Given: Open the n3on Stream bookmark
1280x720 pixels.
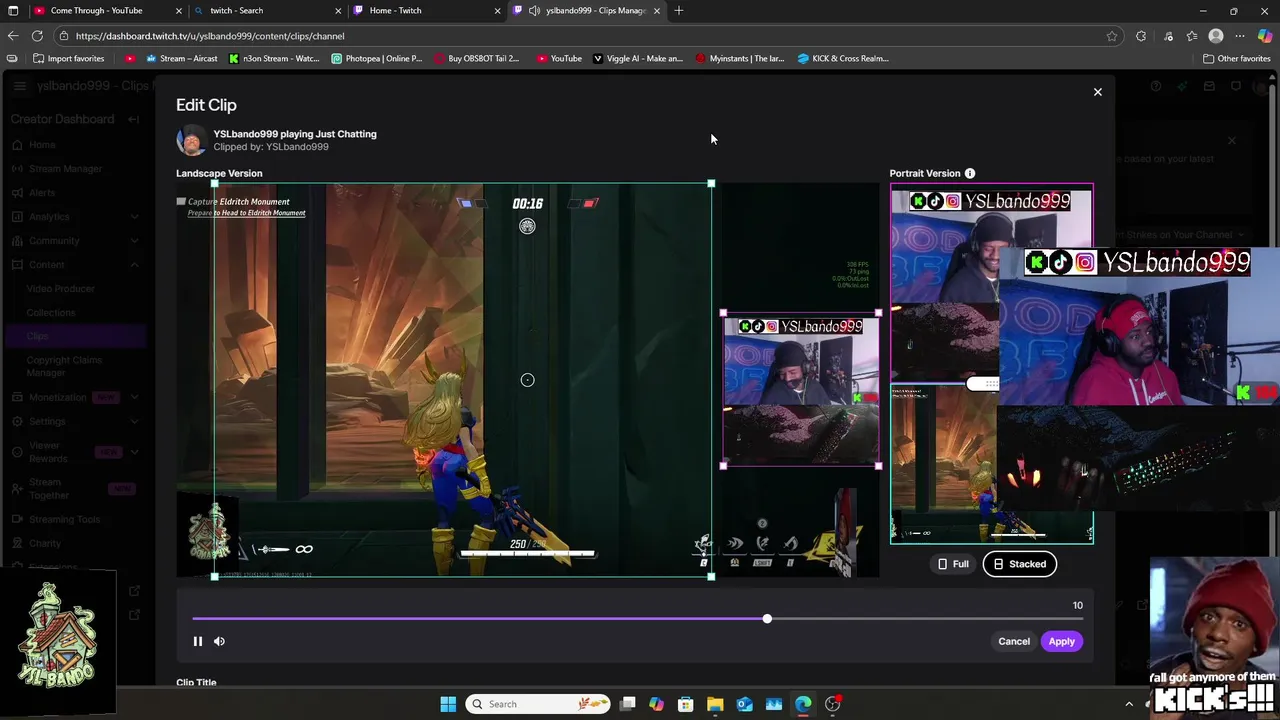Looking at the screenshot, I should coord(274,58).
